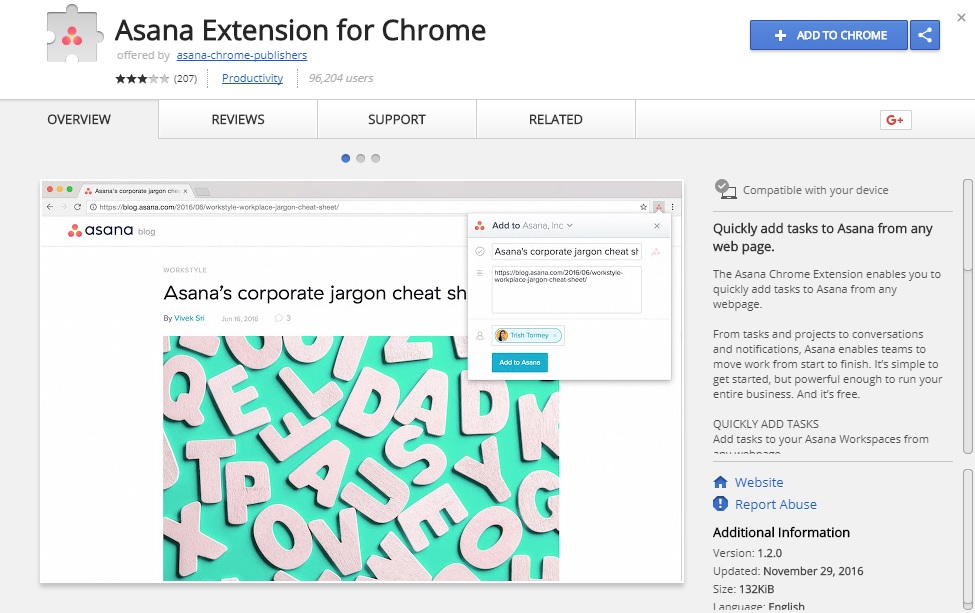Image resolution: width=975 pixels, height=613 pixels.
Task: Click the Asana puzzle-piece extension logo
Action: pyautogui.click(x=73, y=34)
